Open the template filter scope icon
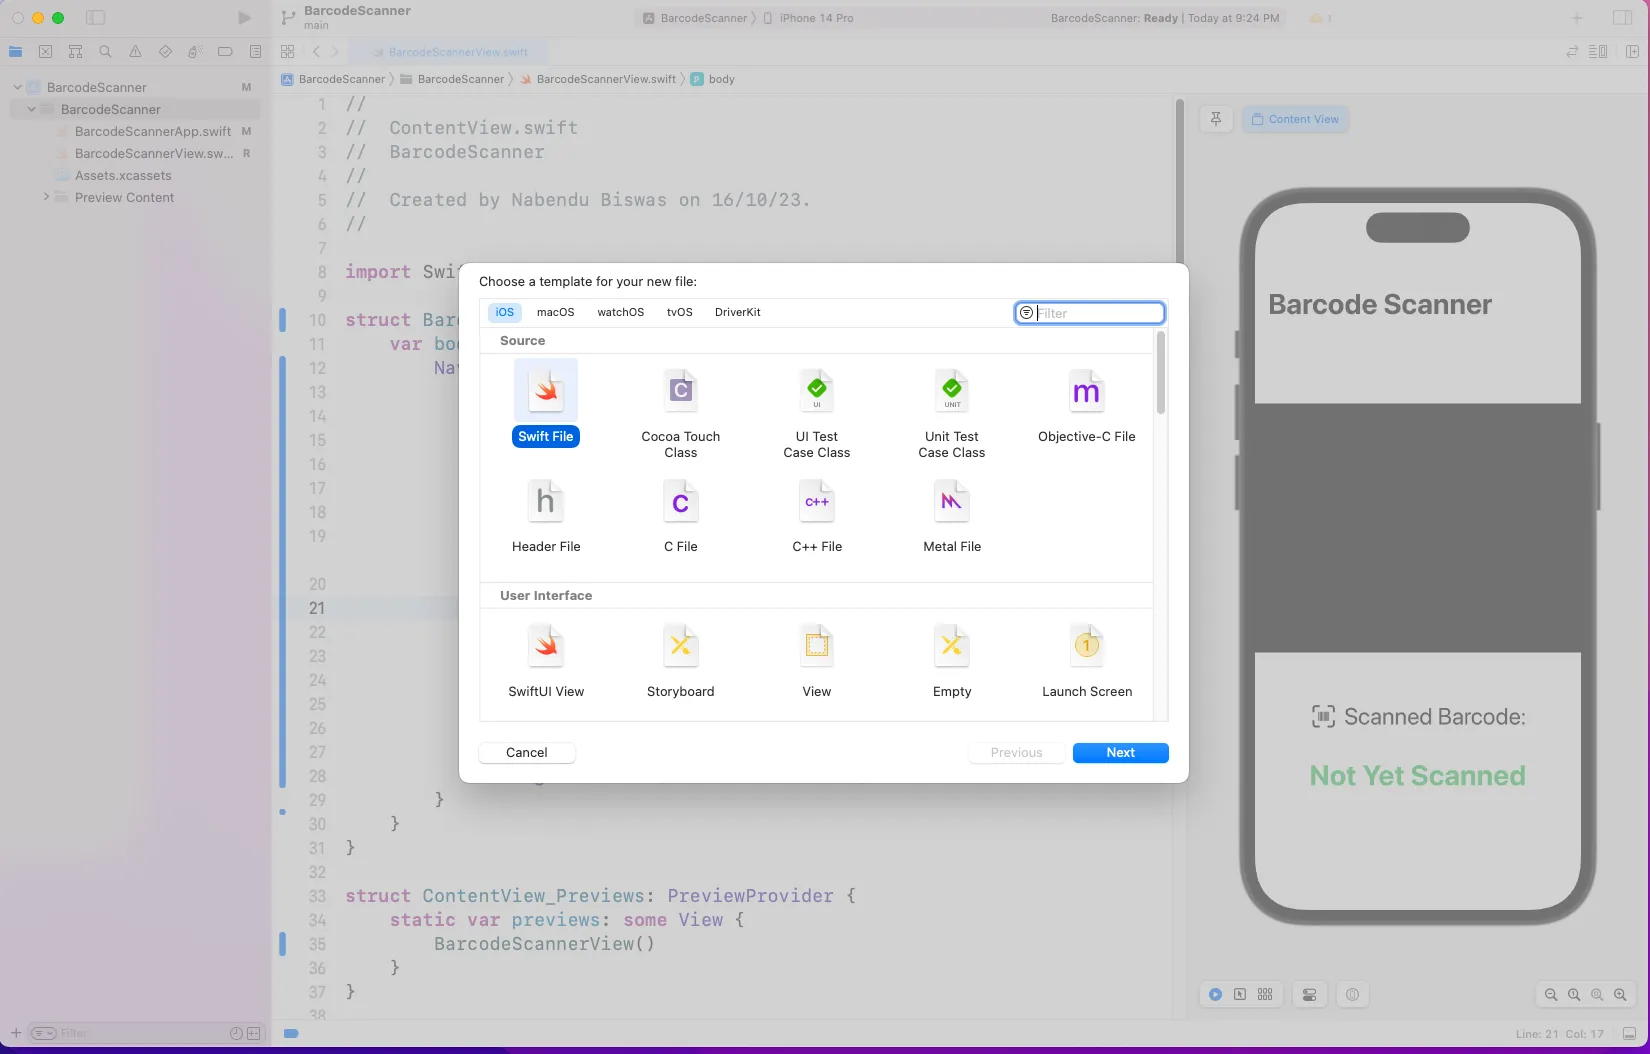Viewport: 1650px width, 1054px height. 1026,313
